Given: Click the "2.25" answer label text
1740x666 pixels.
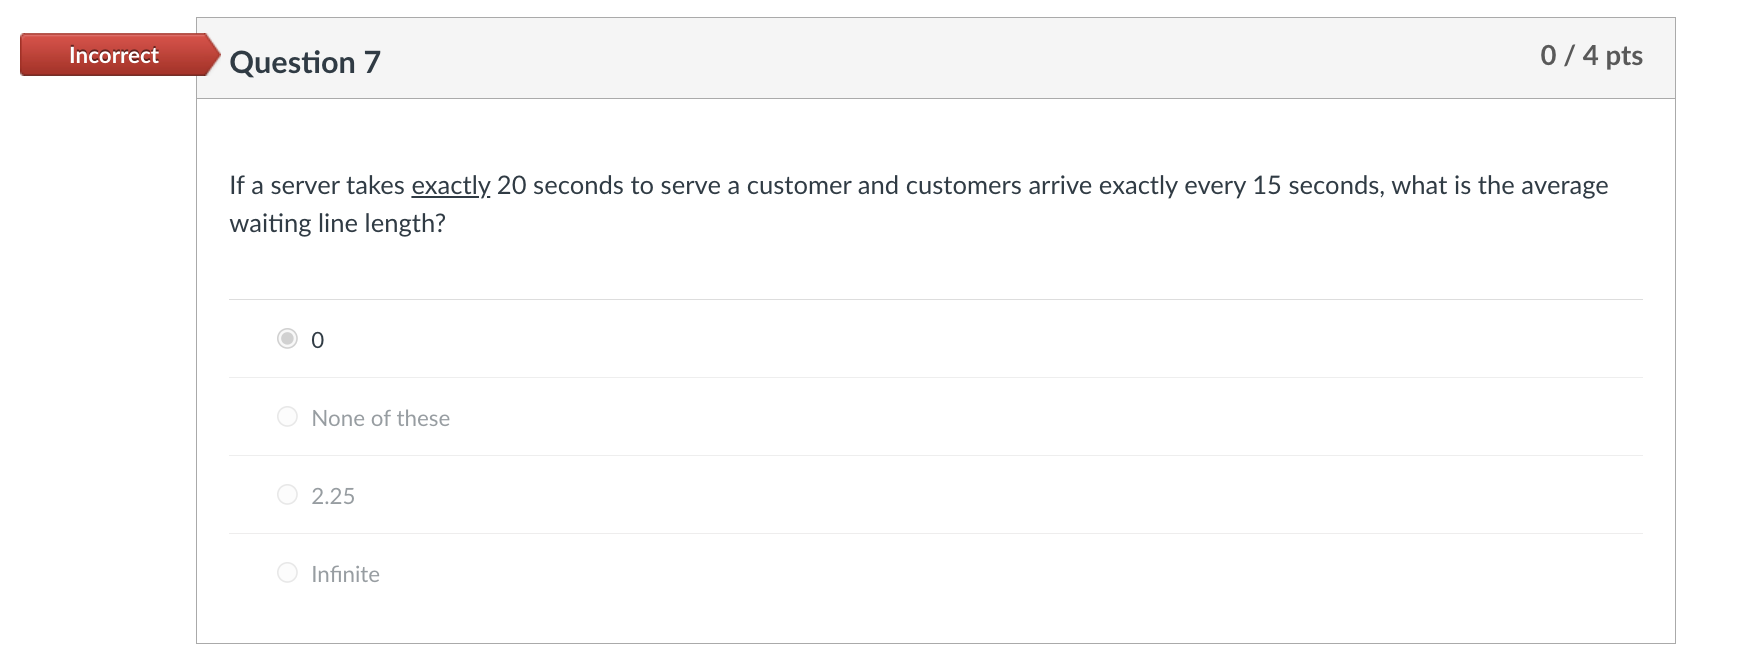Looking at the screenshot, I should pyautogui.click(x=333, y=495).
